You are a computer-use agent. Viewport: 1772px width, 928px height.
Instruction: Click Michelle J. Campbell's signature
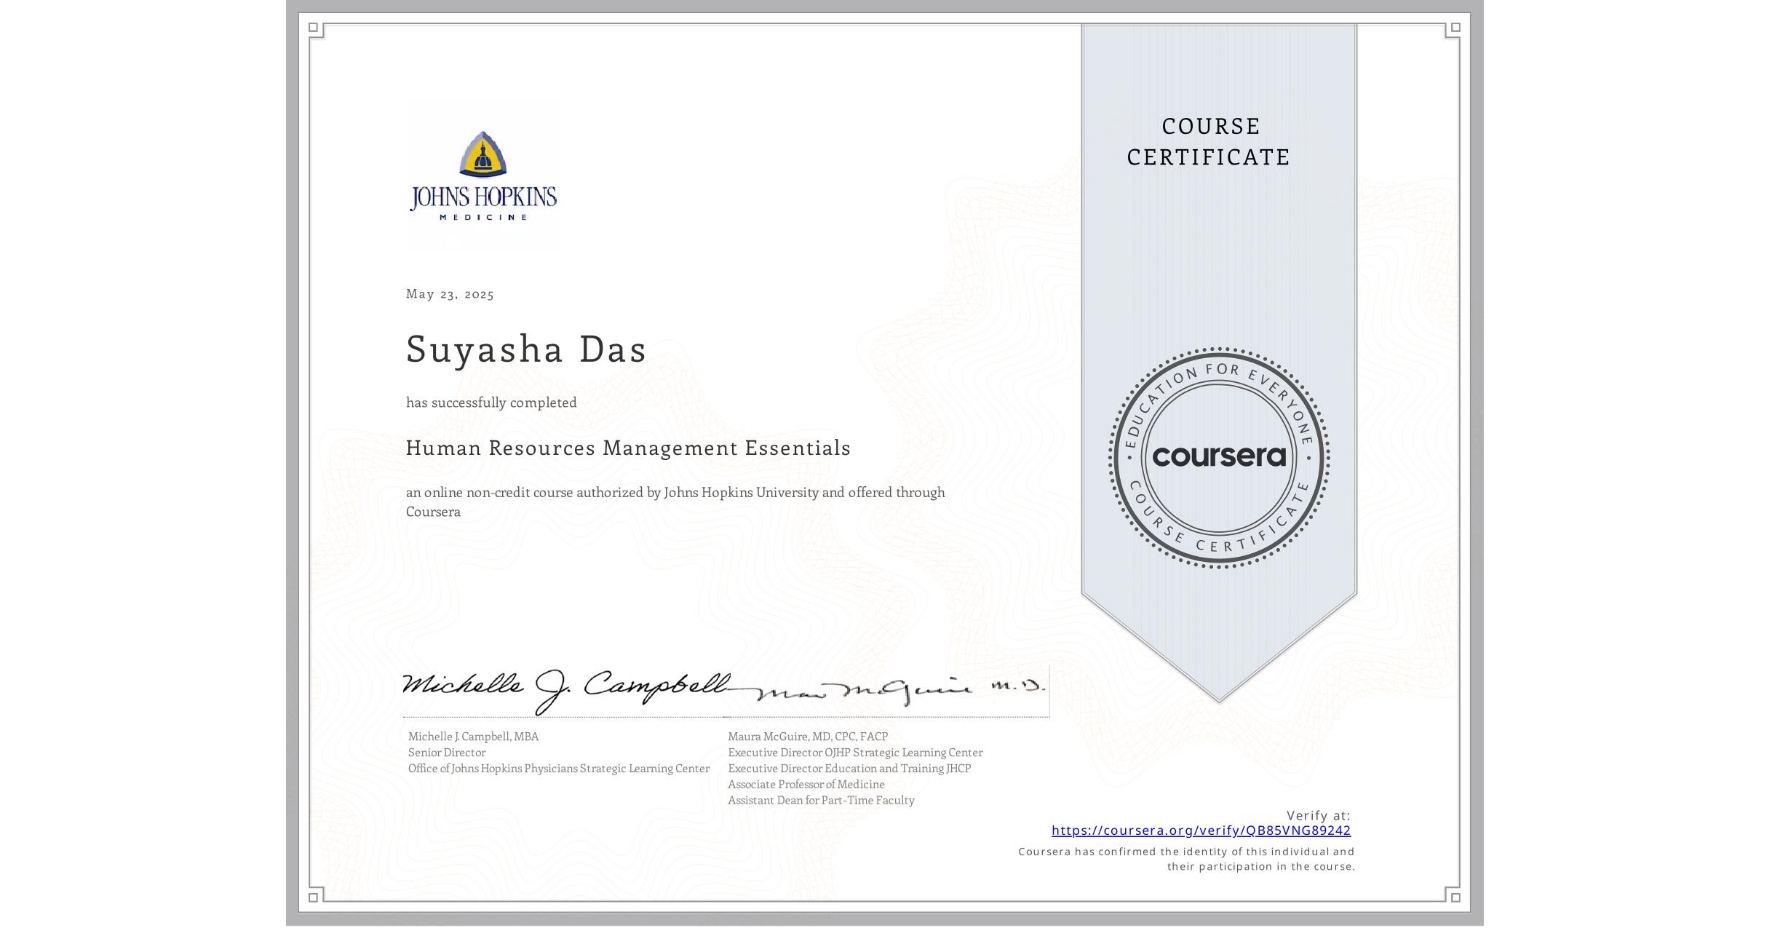[565, 685]
